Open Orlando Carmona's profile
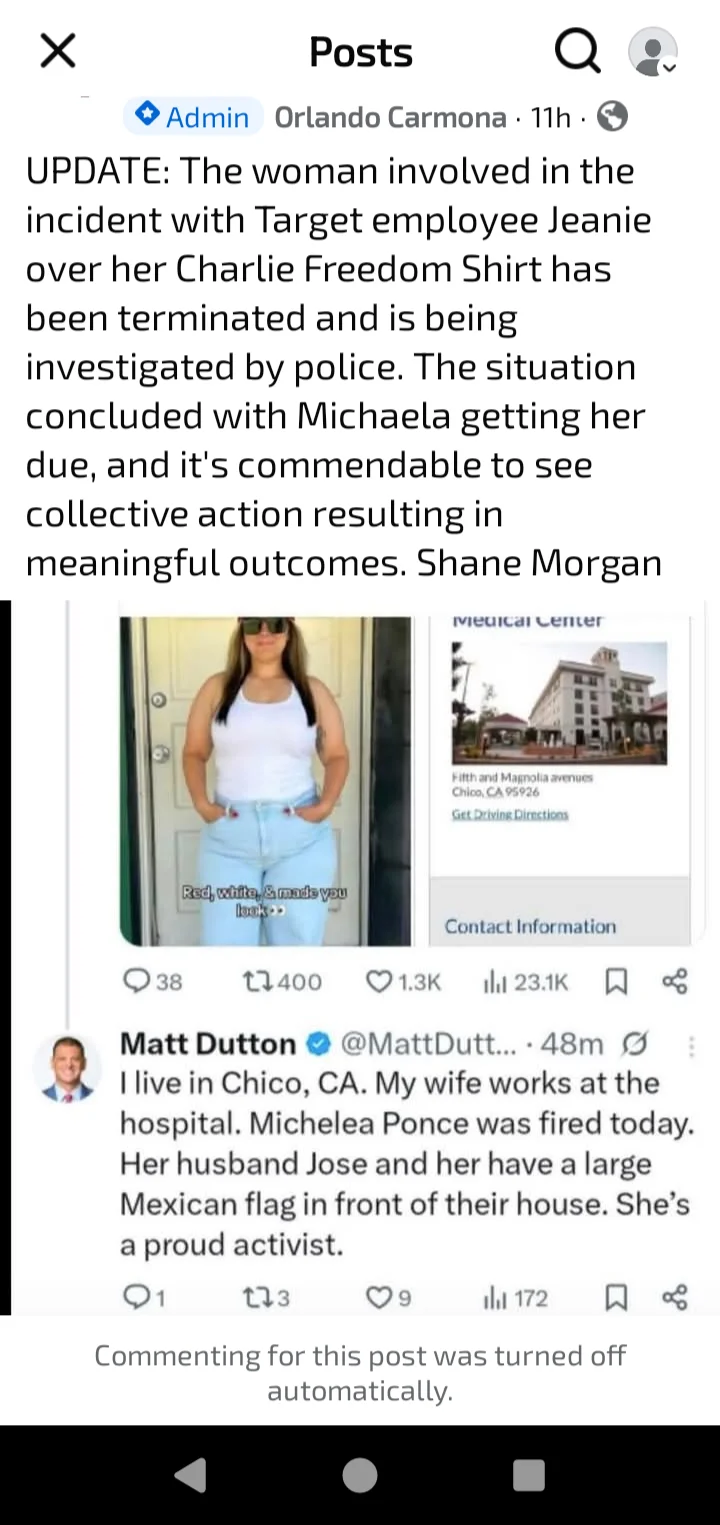Screen dimensions: 720x1525 click(x=390, y=118)
